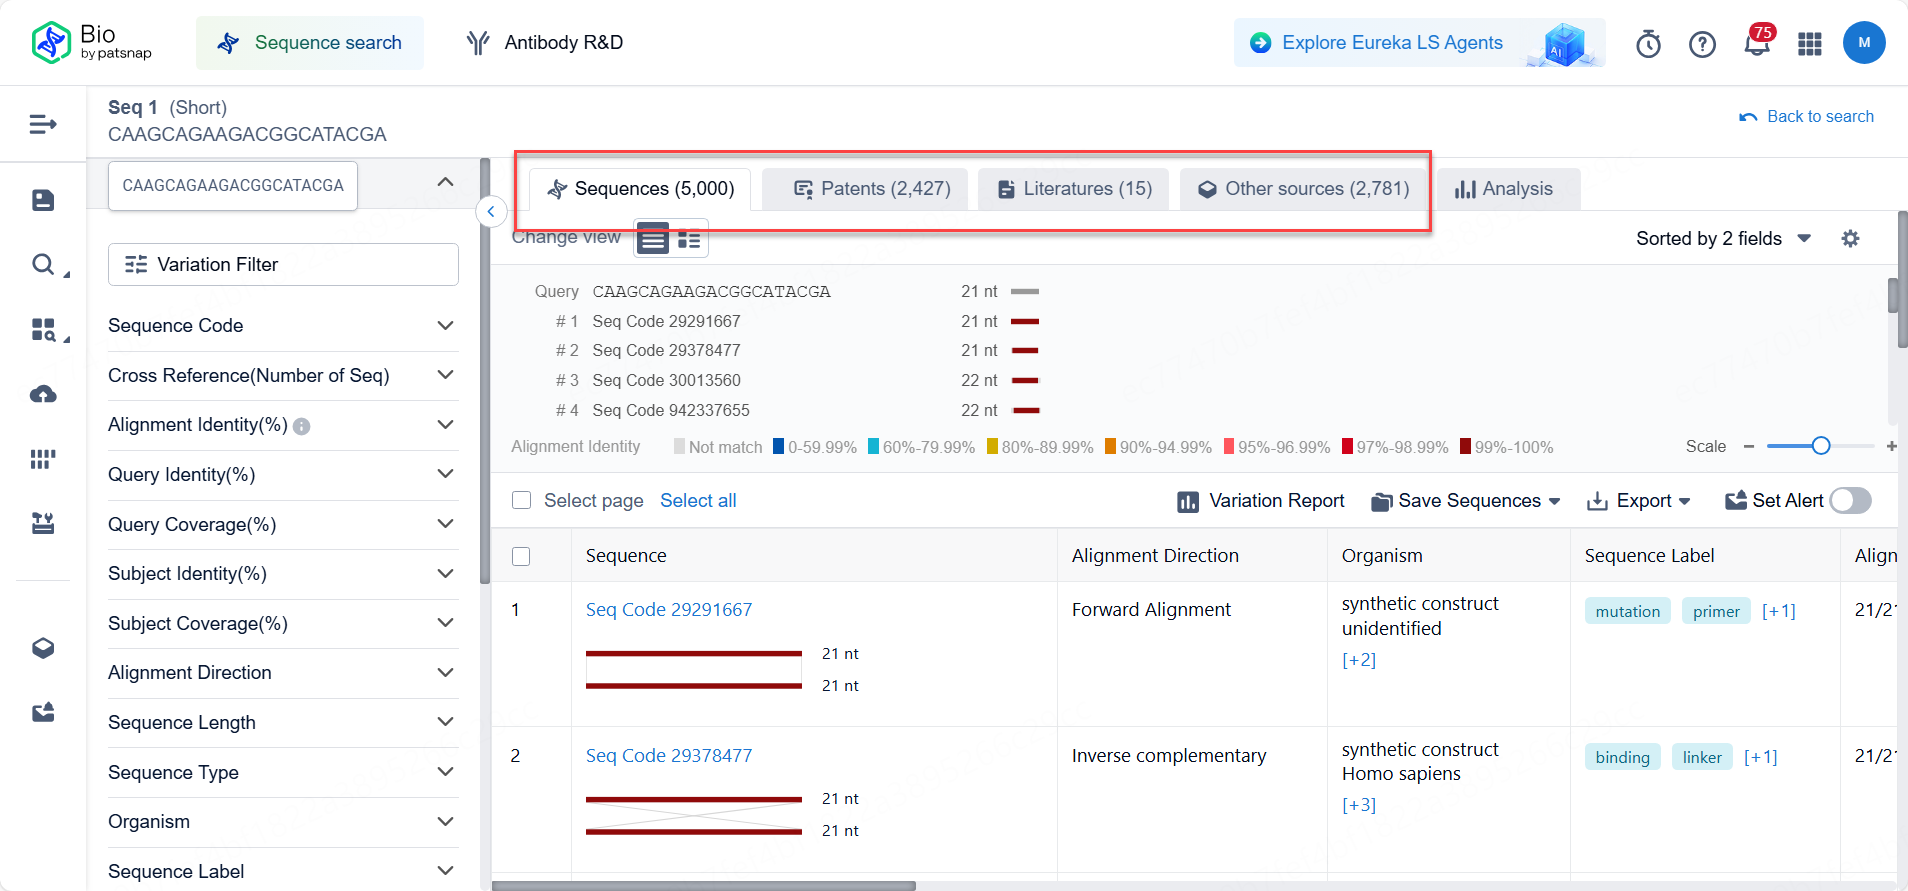Viewport: 1908px width, 891px height.
Task: Open the help question mark icon
Action: click(x=1702, y=44)
